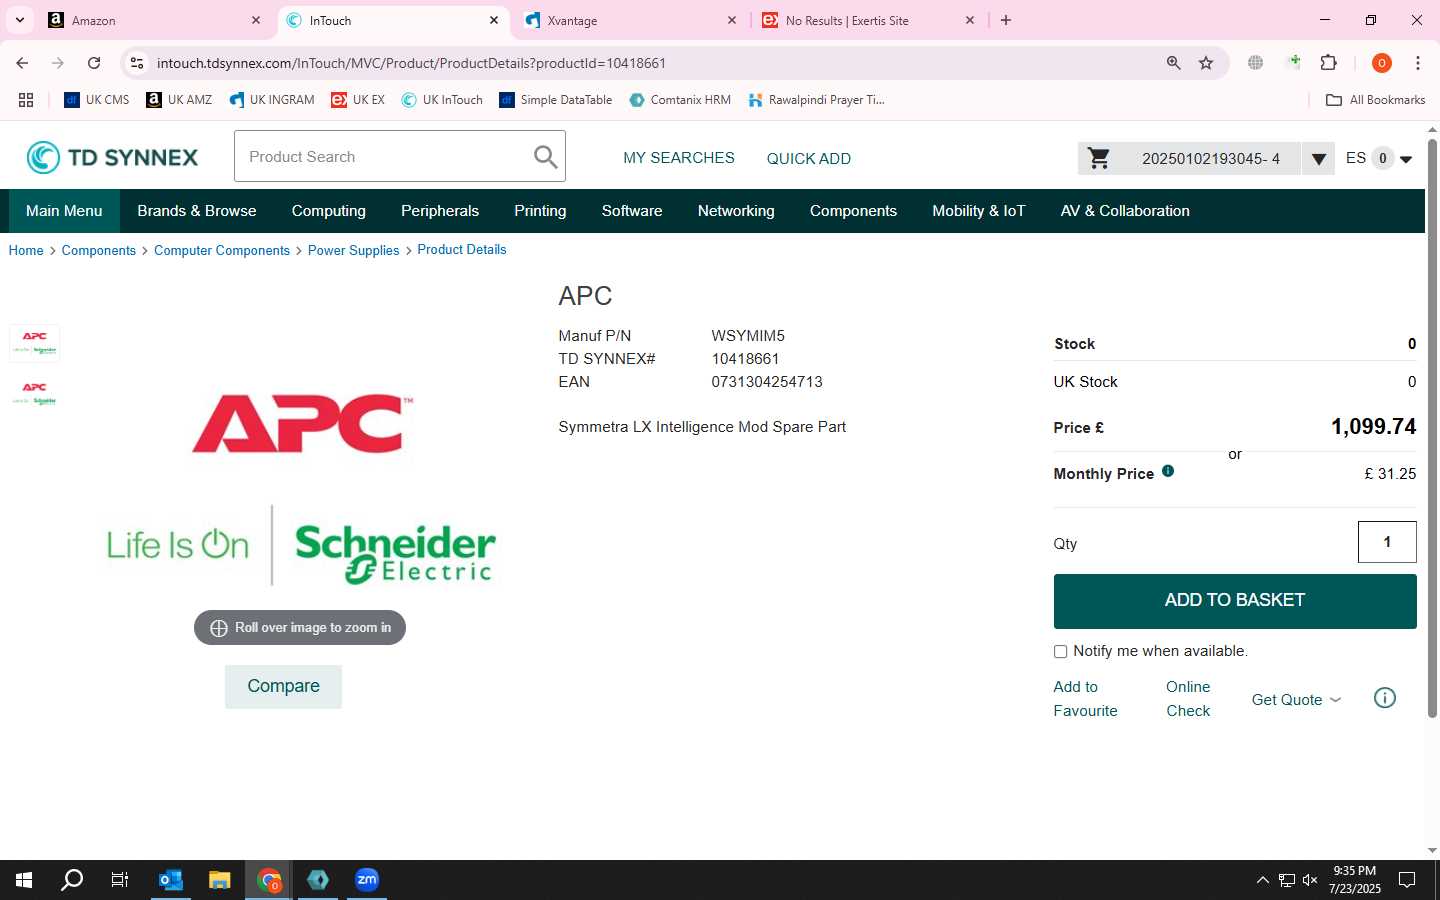Image resolution: width=1440 pixels, height=900 pixels.
Task: Click the browser forward arrow
Action: click(x=58, y=63)
